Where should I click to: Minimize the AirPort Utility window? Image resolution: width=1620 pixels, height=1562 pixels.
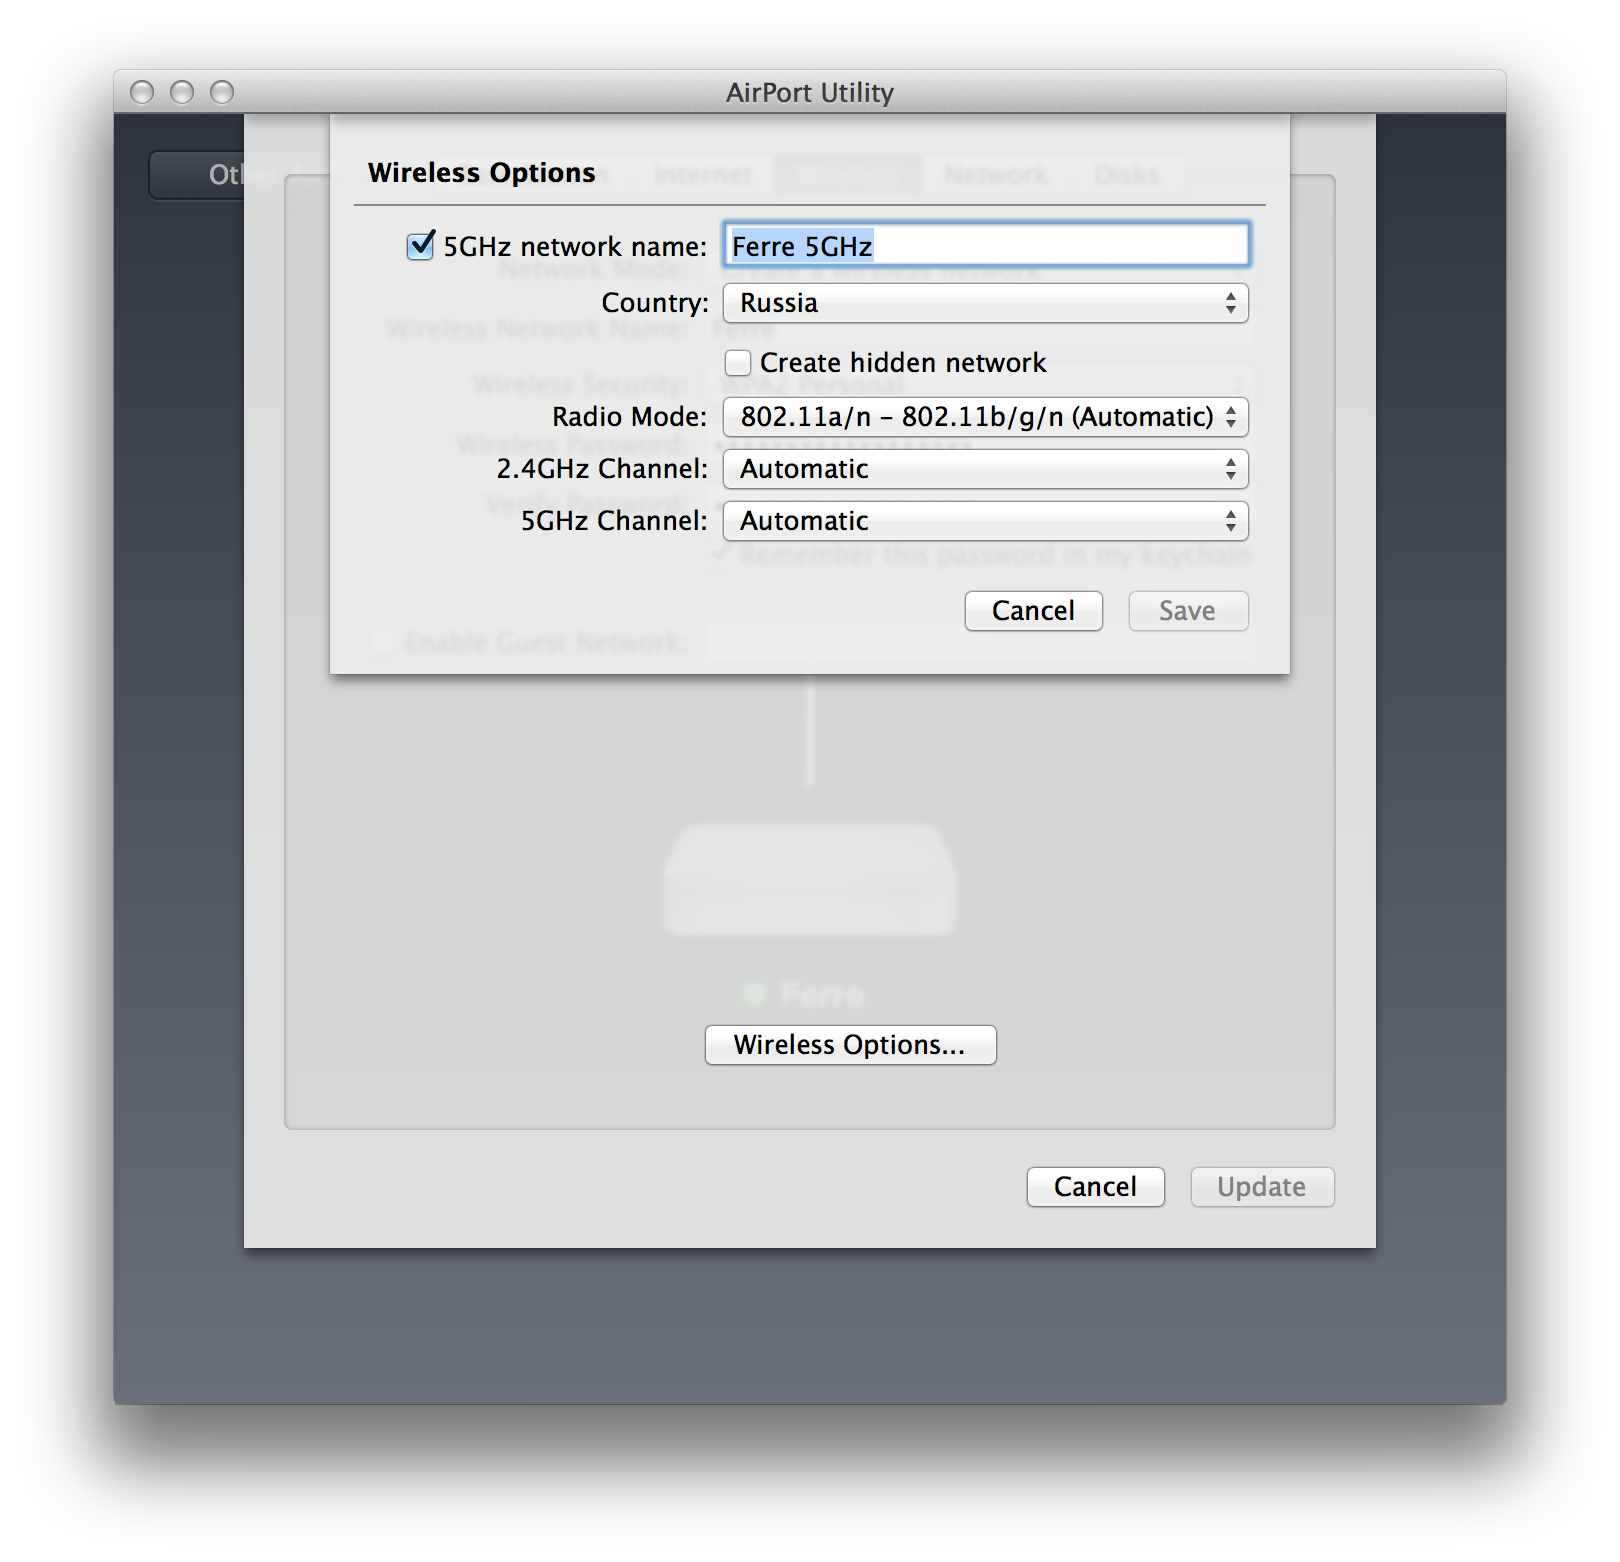tap(182, 92)
